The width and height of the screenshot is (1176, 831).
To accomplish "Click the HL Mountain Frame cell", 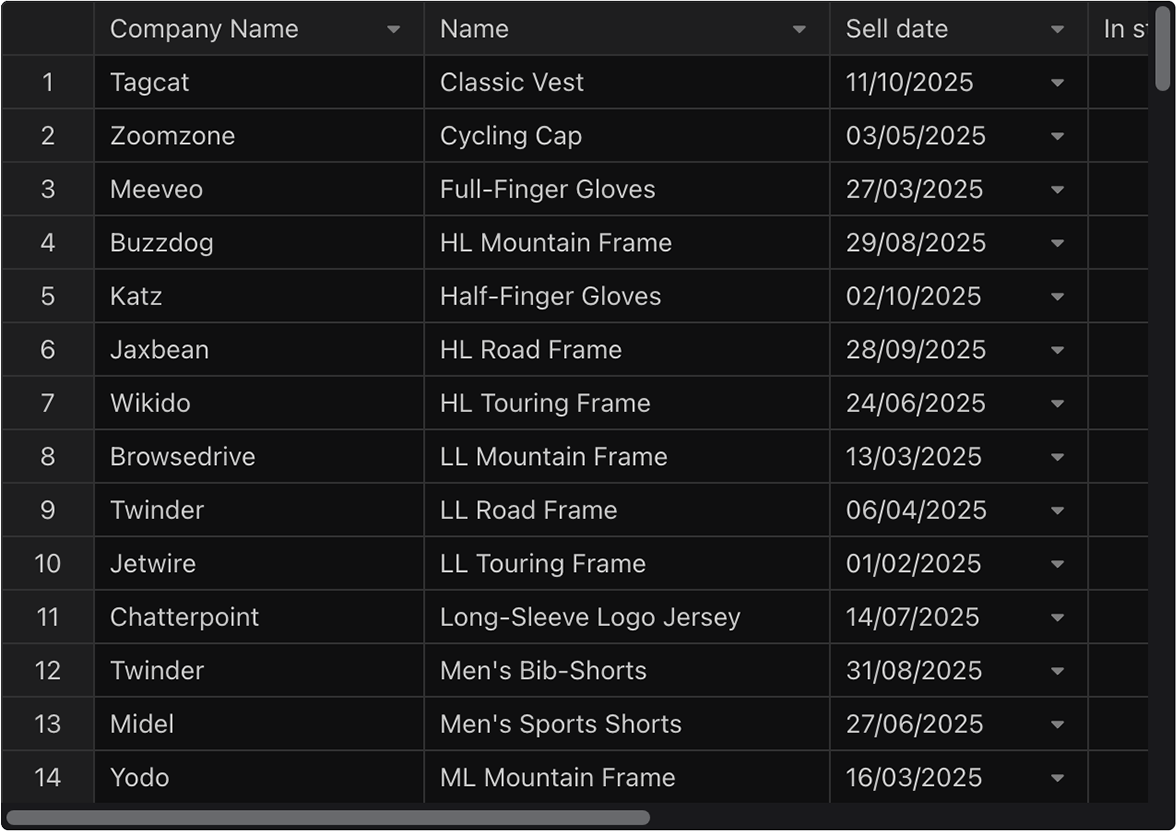I will 627,243.
